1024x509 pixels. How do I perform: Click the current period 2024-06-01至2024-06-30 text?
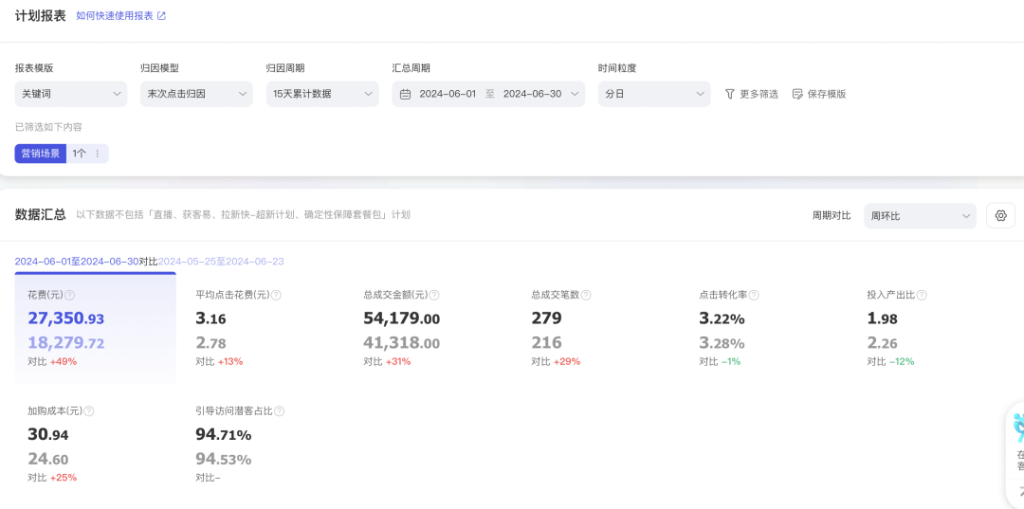(x=76, y=261)
